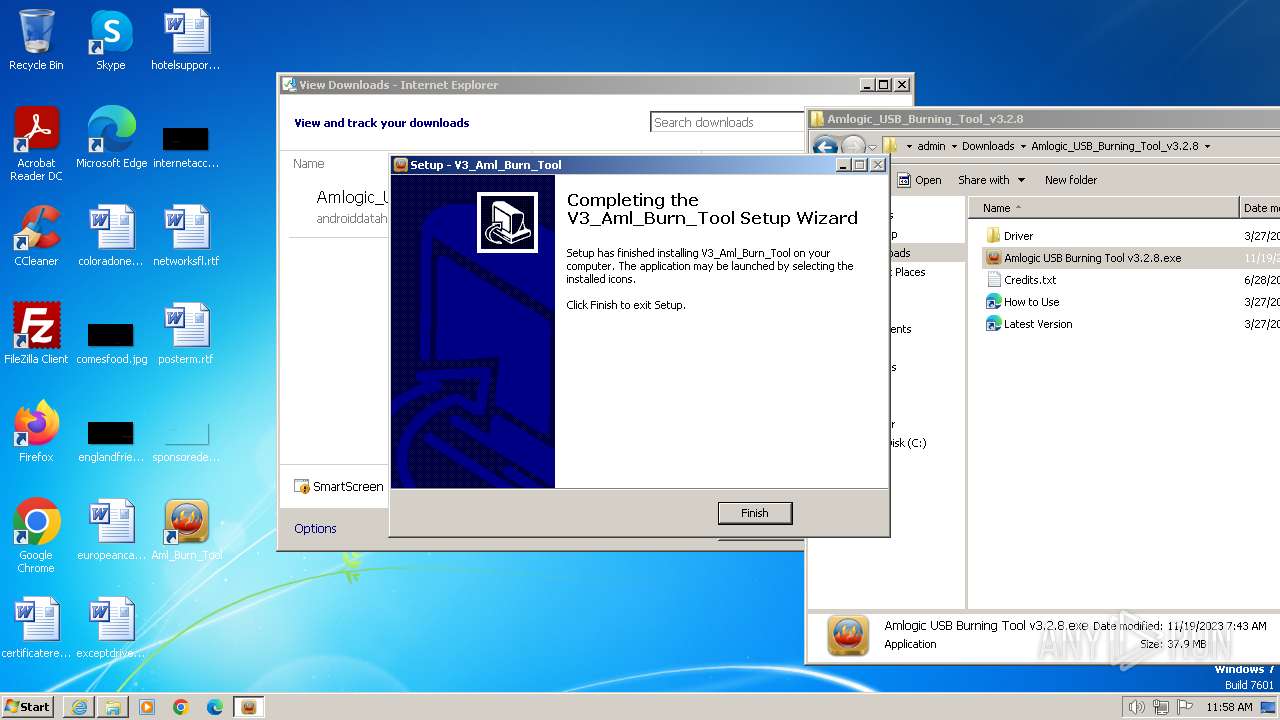Image resolution: width=1280 pixels, height=720 pixels.
Task: Select the setup wizard taskbar button
Action: pos(248,707)
